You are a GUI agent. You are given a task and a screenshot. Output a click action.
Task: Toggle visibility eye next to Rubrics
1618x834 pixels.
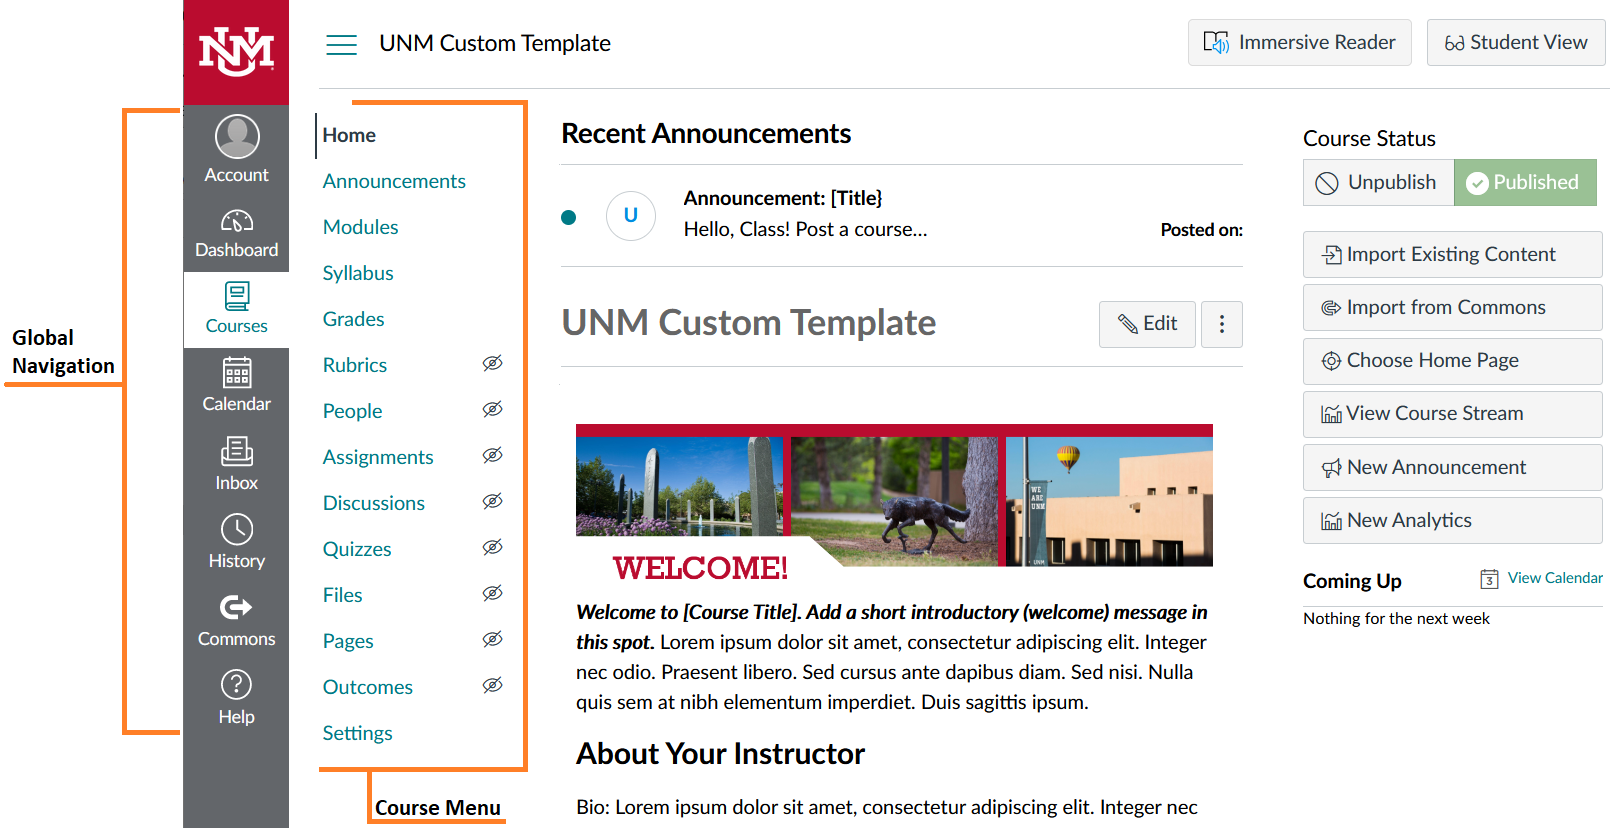pos(492,363)
